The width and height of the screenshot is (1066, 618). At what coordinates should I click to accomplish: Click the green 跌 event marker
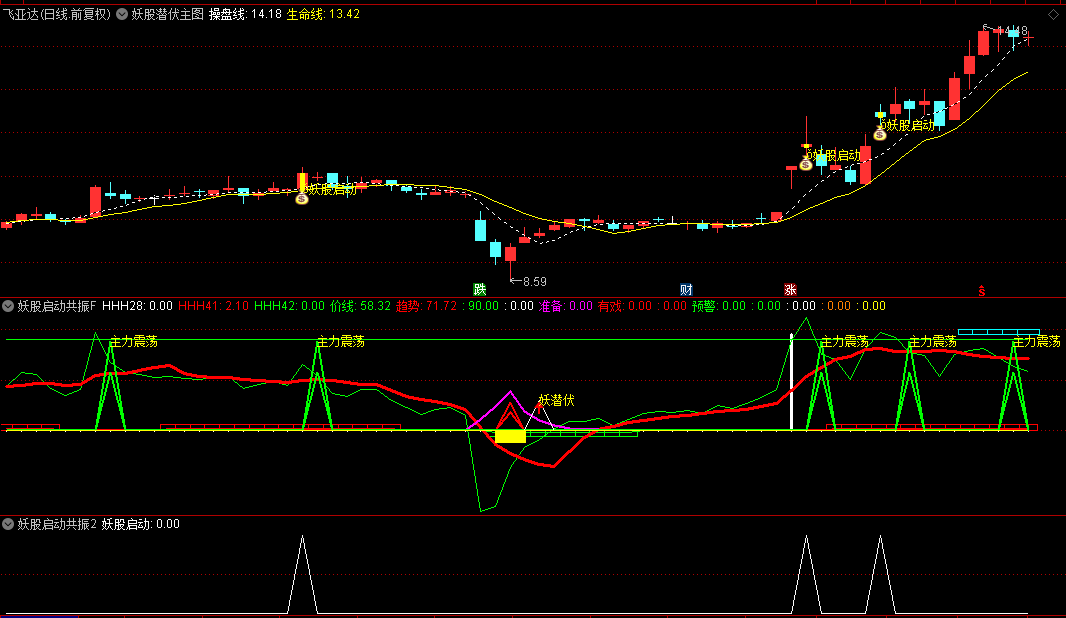pyautogui.click(x=479, y=290)
